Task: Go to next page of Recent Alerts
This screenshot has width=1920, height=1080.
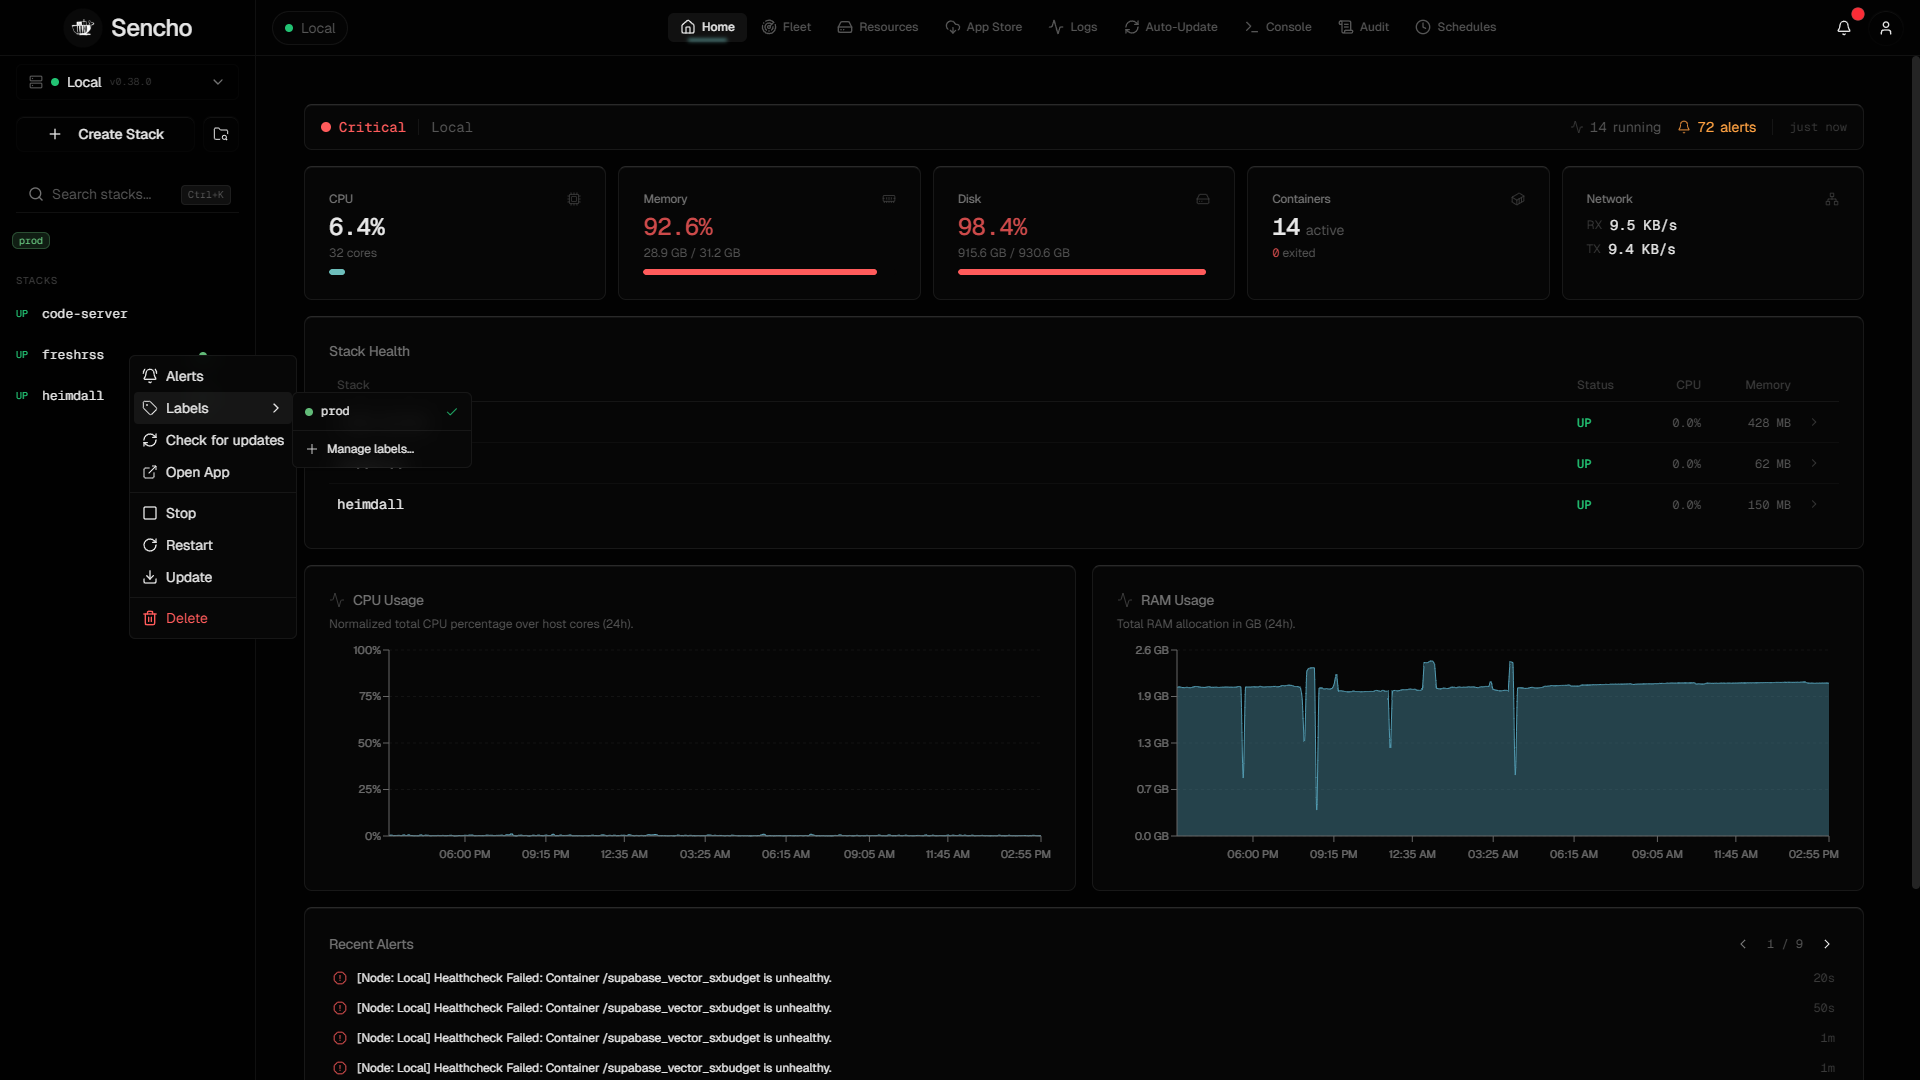Action: pos(1827,944)
